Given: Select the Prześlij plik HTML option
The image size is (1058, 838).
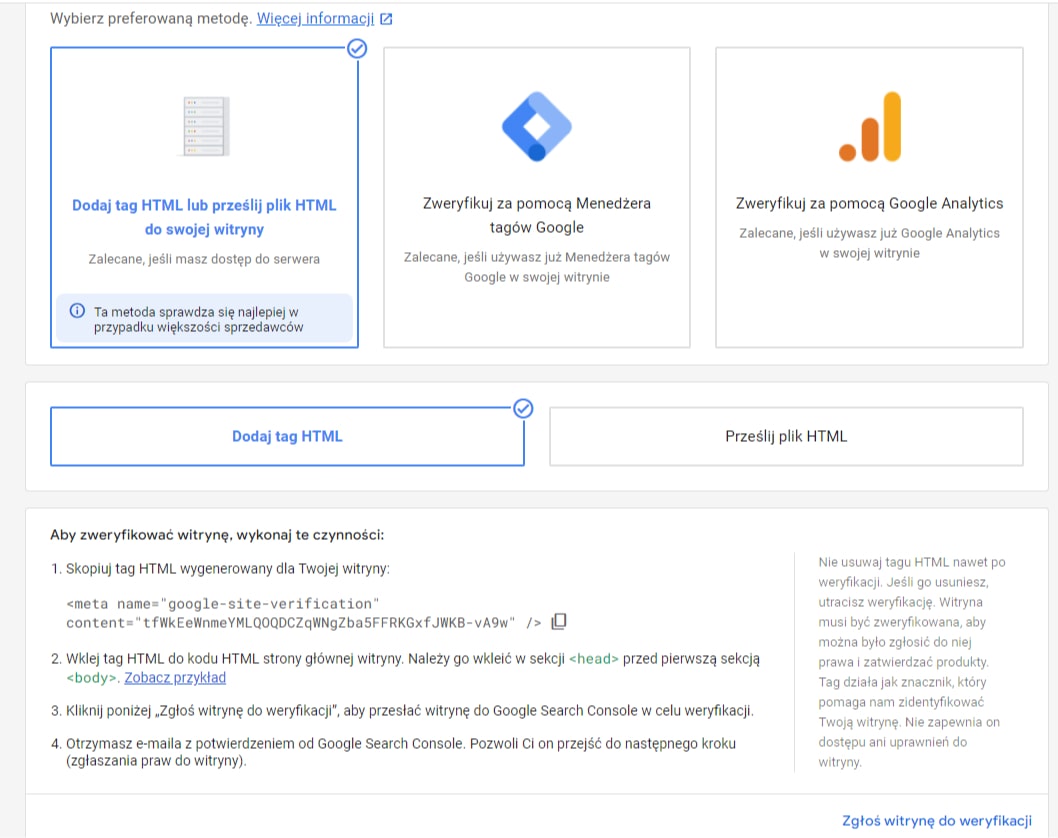Looking at the screenshot, I should (x=786, y=436).
